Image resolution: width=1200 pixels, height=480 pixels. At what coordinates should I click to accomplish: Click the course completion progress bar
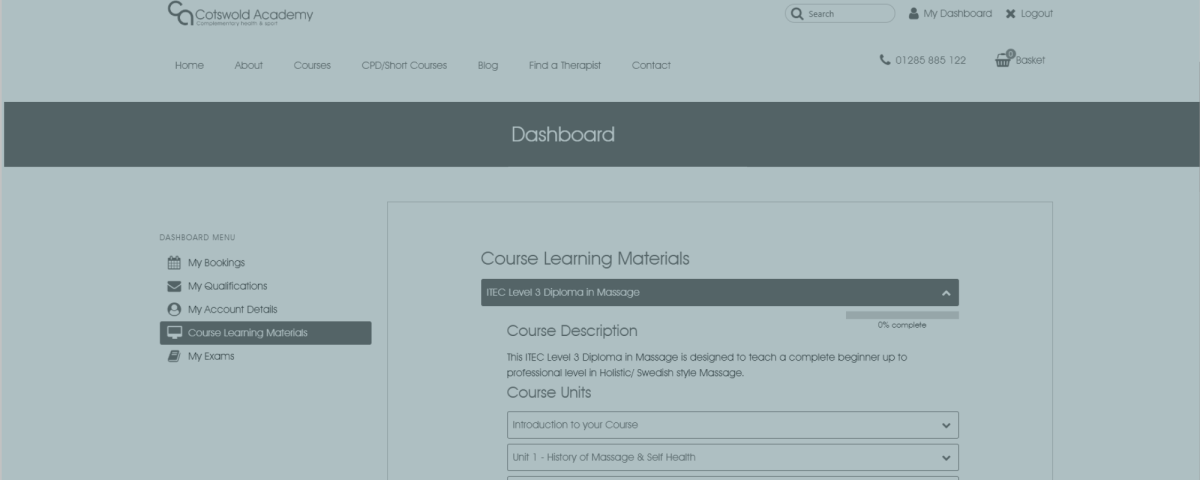point(901,315)
